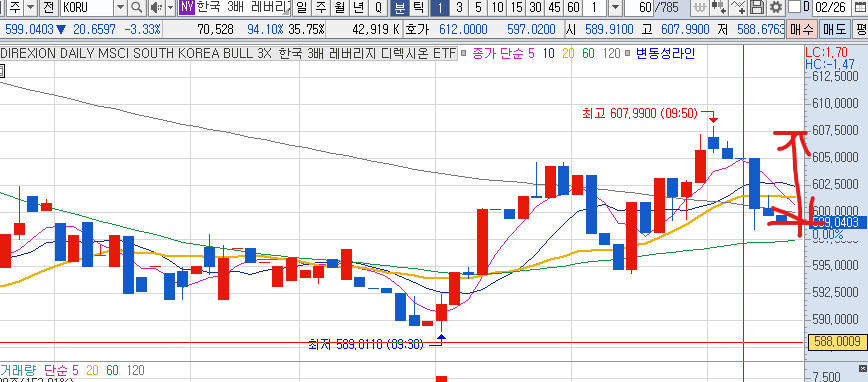The width and height of the screenshot is (868, 382).
Task: Click the won currency display icon
Action: (x=700, y=8)
